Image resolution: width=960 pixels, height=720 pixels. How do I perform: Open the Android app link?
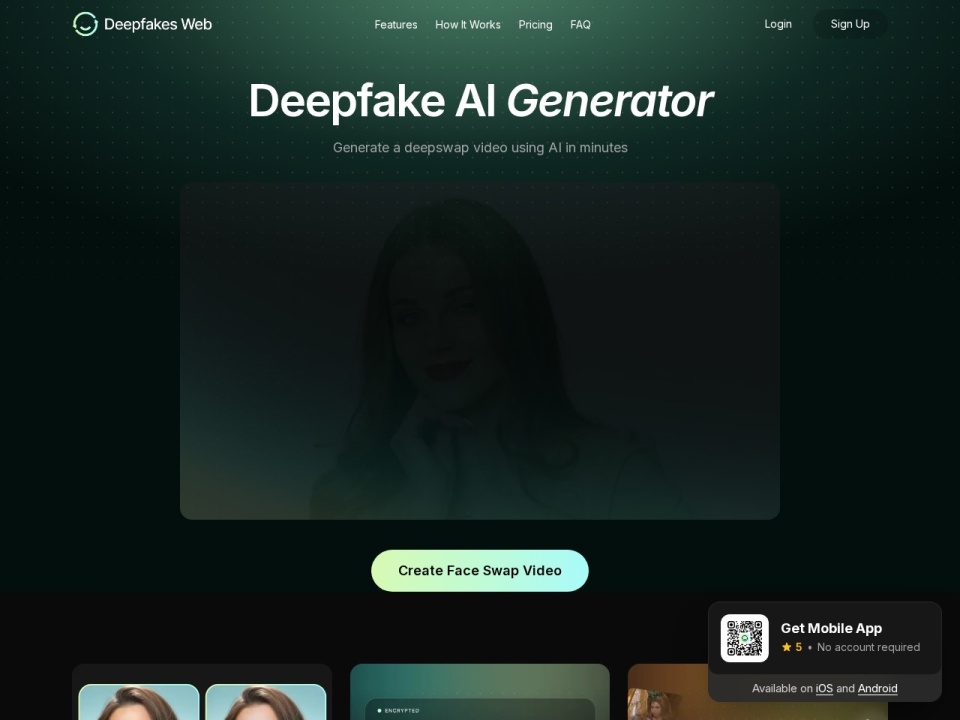click(877, 688)
